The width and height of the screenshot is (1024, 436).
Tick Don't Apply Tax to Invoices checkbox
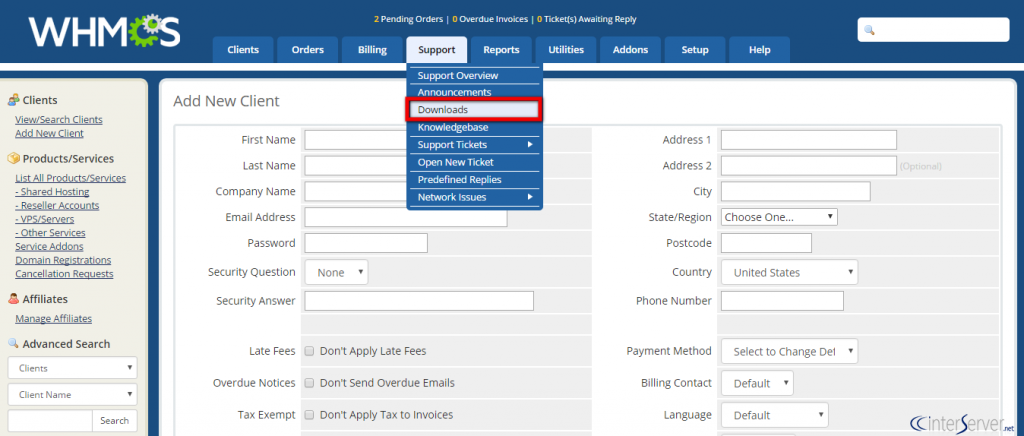point(310,415)
